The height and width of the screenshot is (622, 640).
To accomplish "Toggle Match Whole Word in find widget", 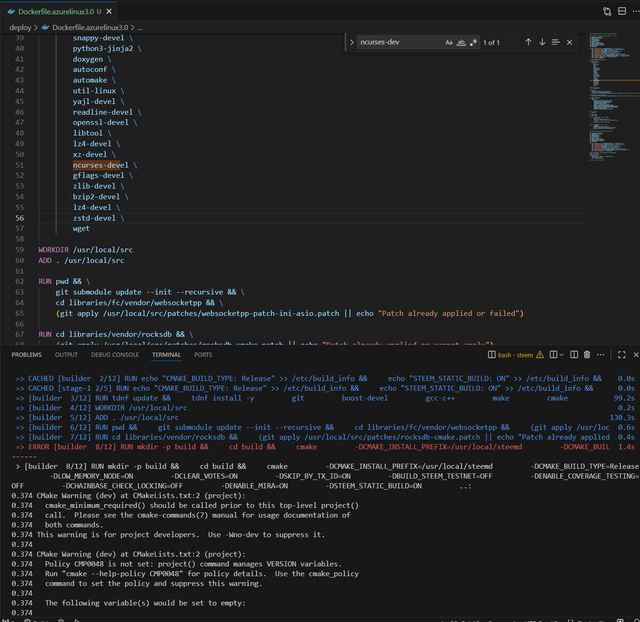I will 461,42.
